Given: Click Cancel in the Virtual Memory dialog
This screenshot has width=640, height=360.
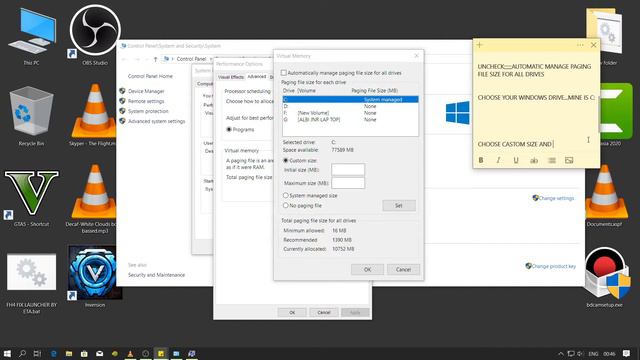Looking at the screenshot, I should coord(403,269).
